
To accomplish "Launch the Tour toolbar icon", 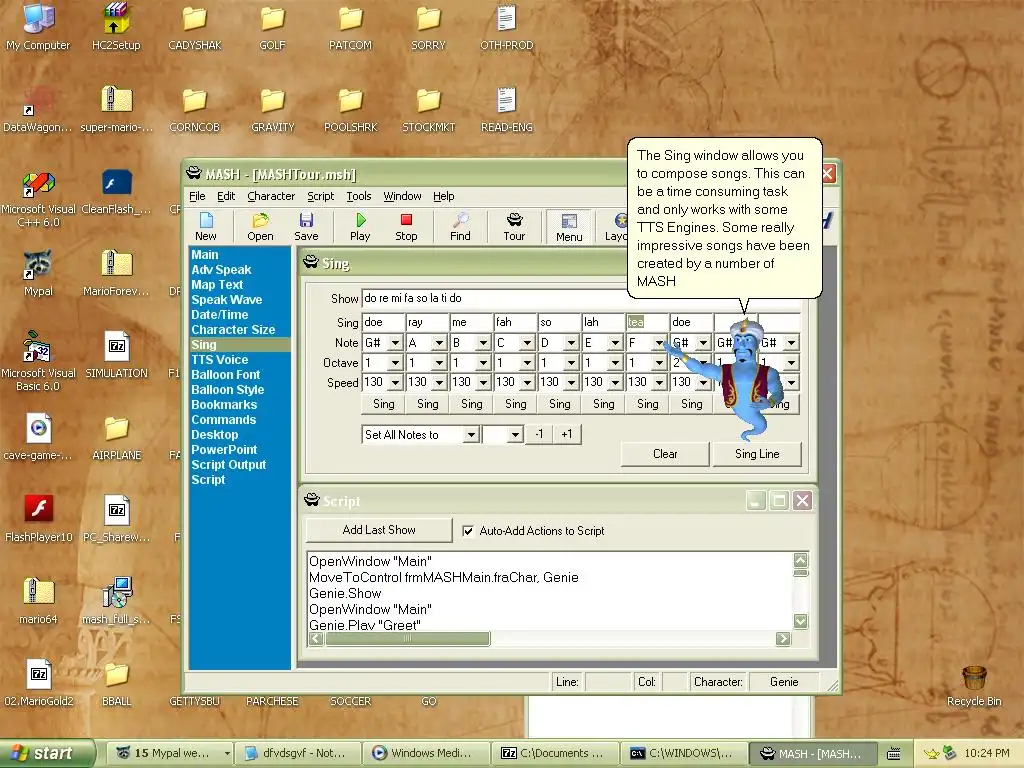I will click(x=514, y=227).
